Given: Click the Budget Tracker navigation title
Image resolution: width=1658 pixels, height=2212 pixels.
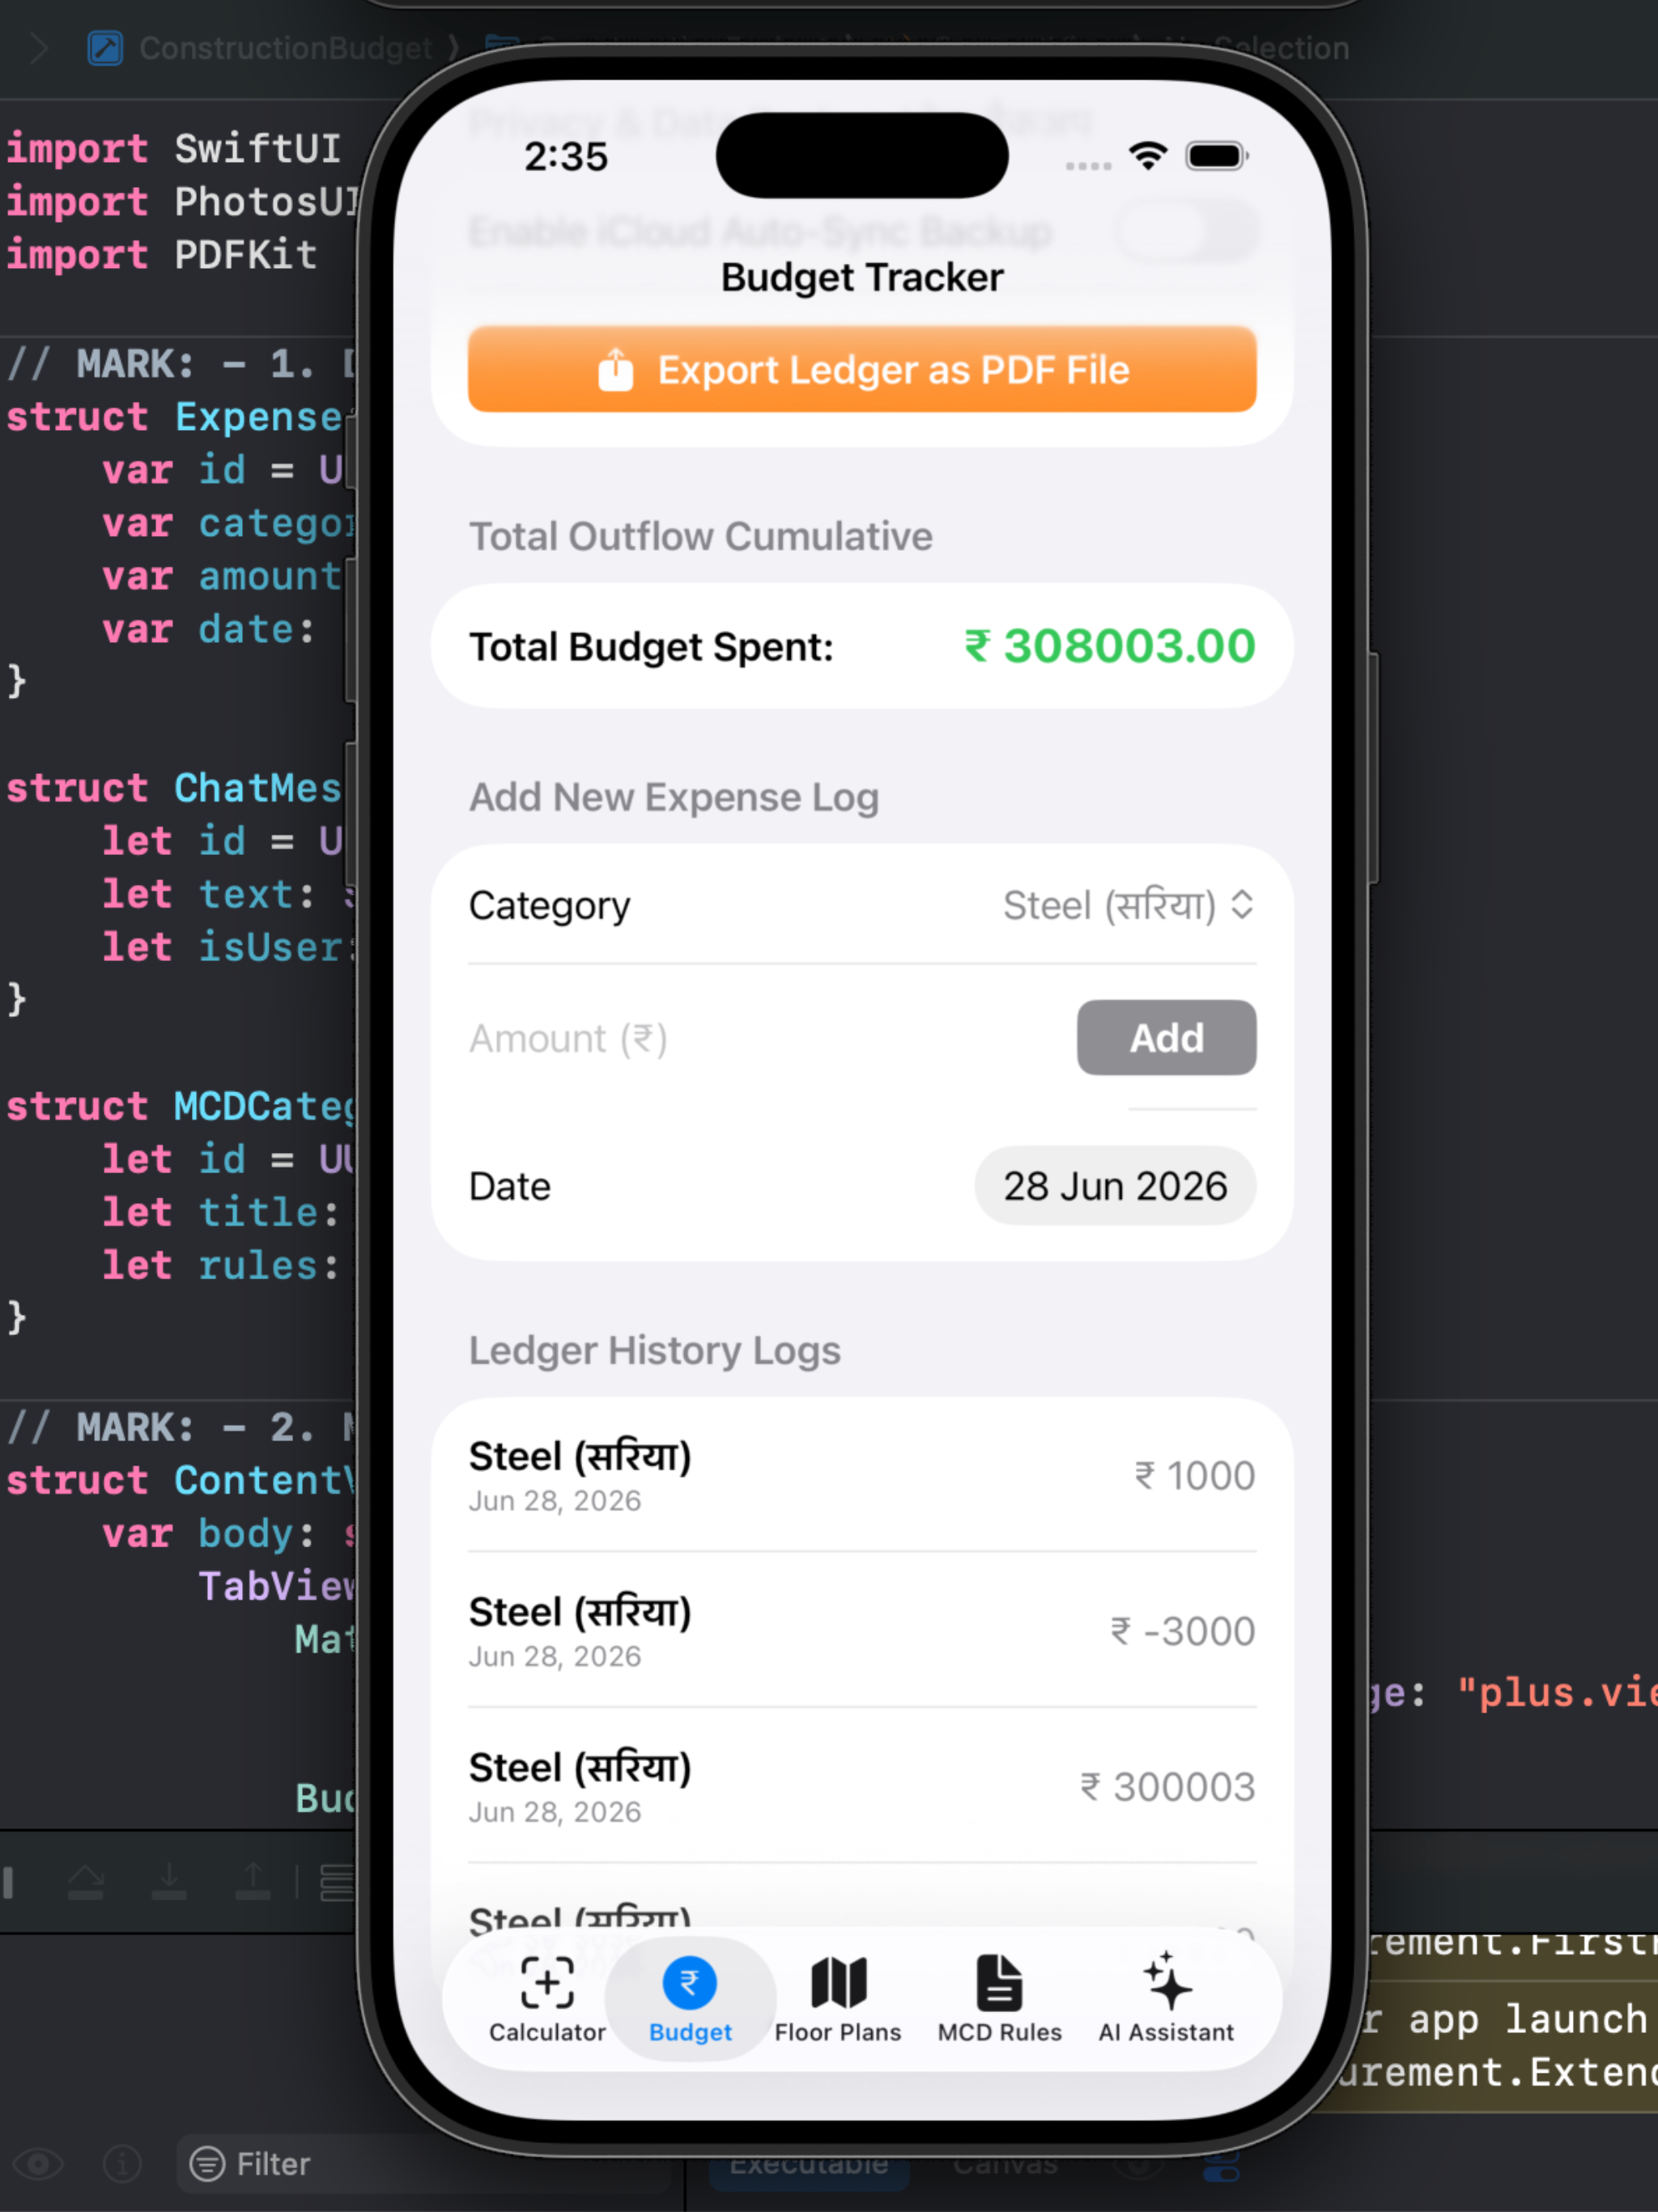Looking at the screenshot, I should pyautogui.click(x=862, y=277).
